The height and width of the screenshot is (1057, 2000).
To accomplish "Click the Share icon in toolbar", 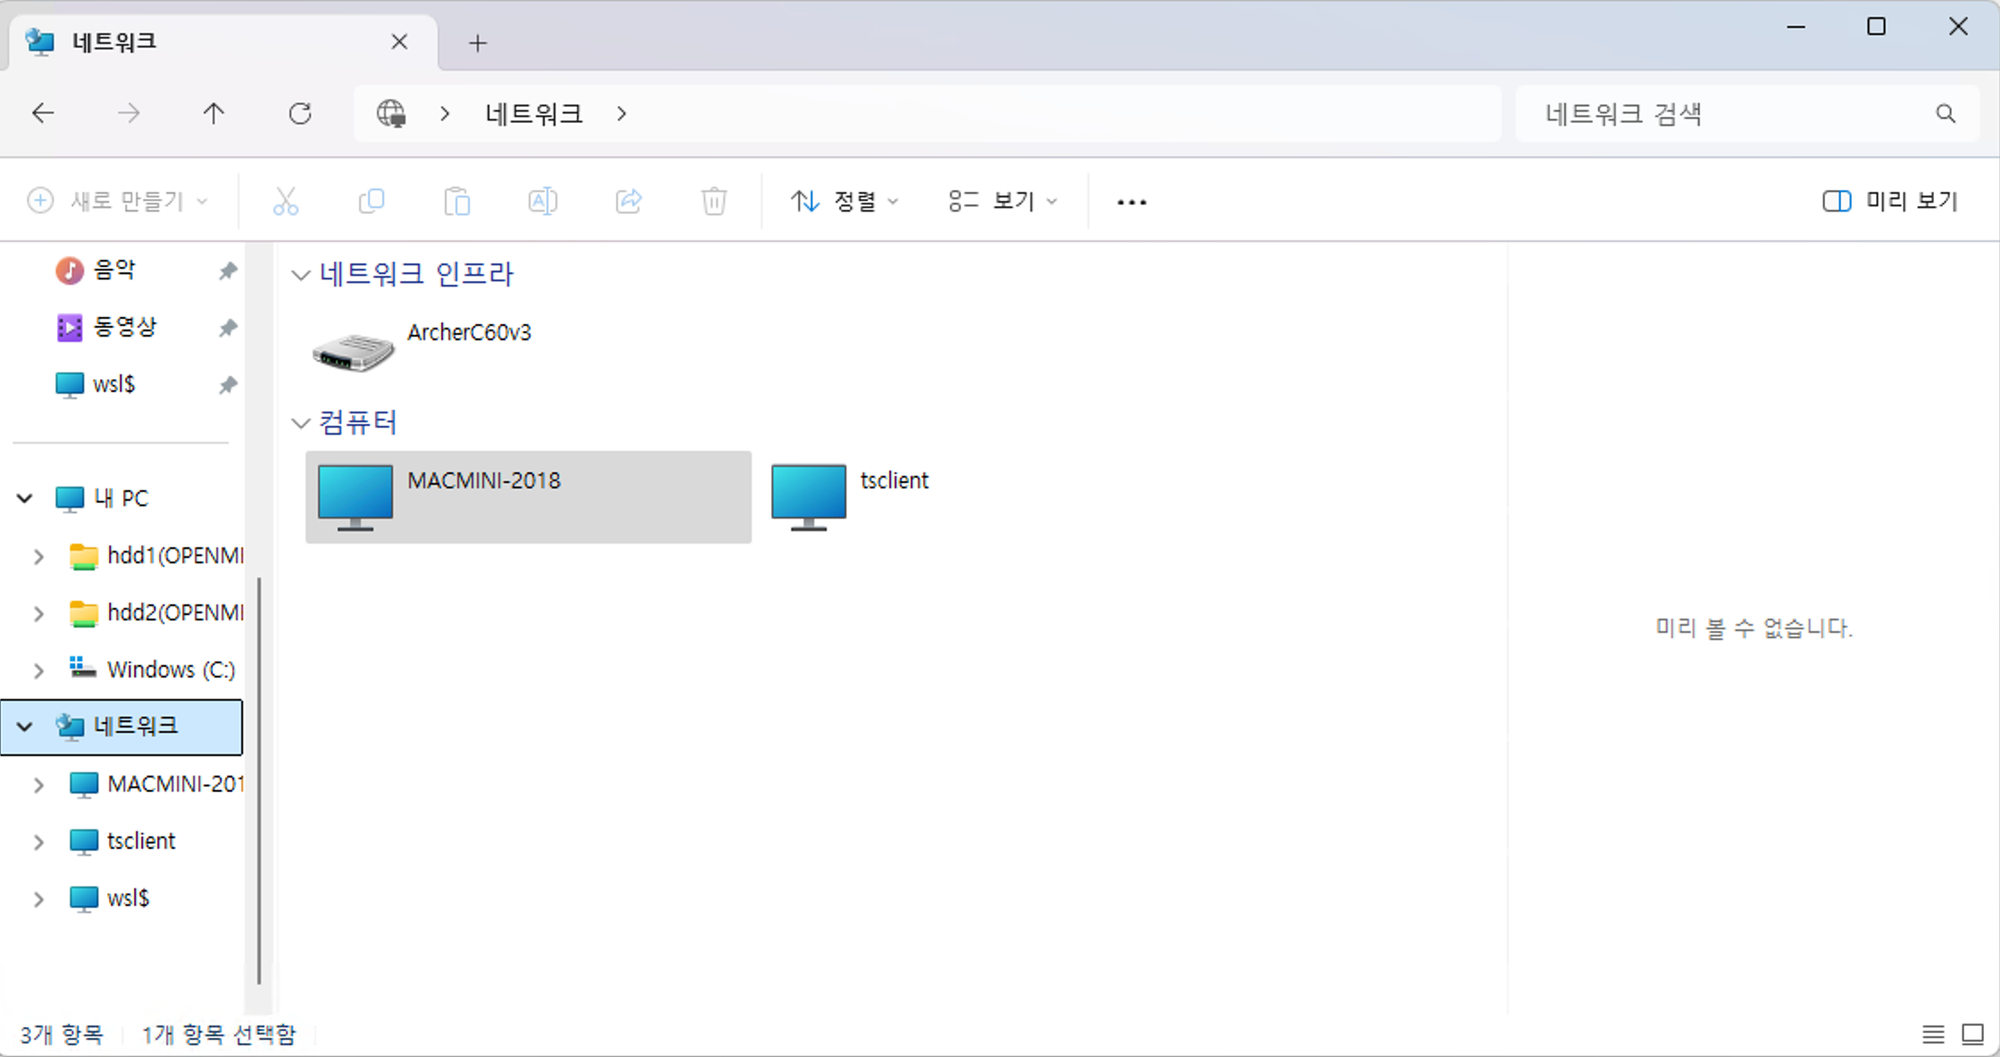I will (x=629, y=202).
